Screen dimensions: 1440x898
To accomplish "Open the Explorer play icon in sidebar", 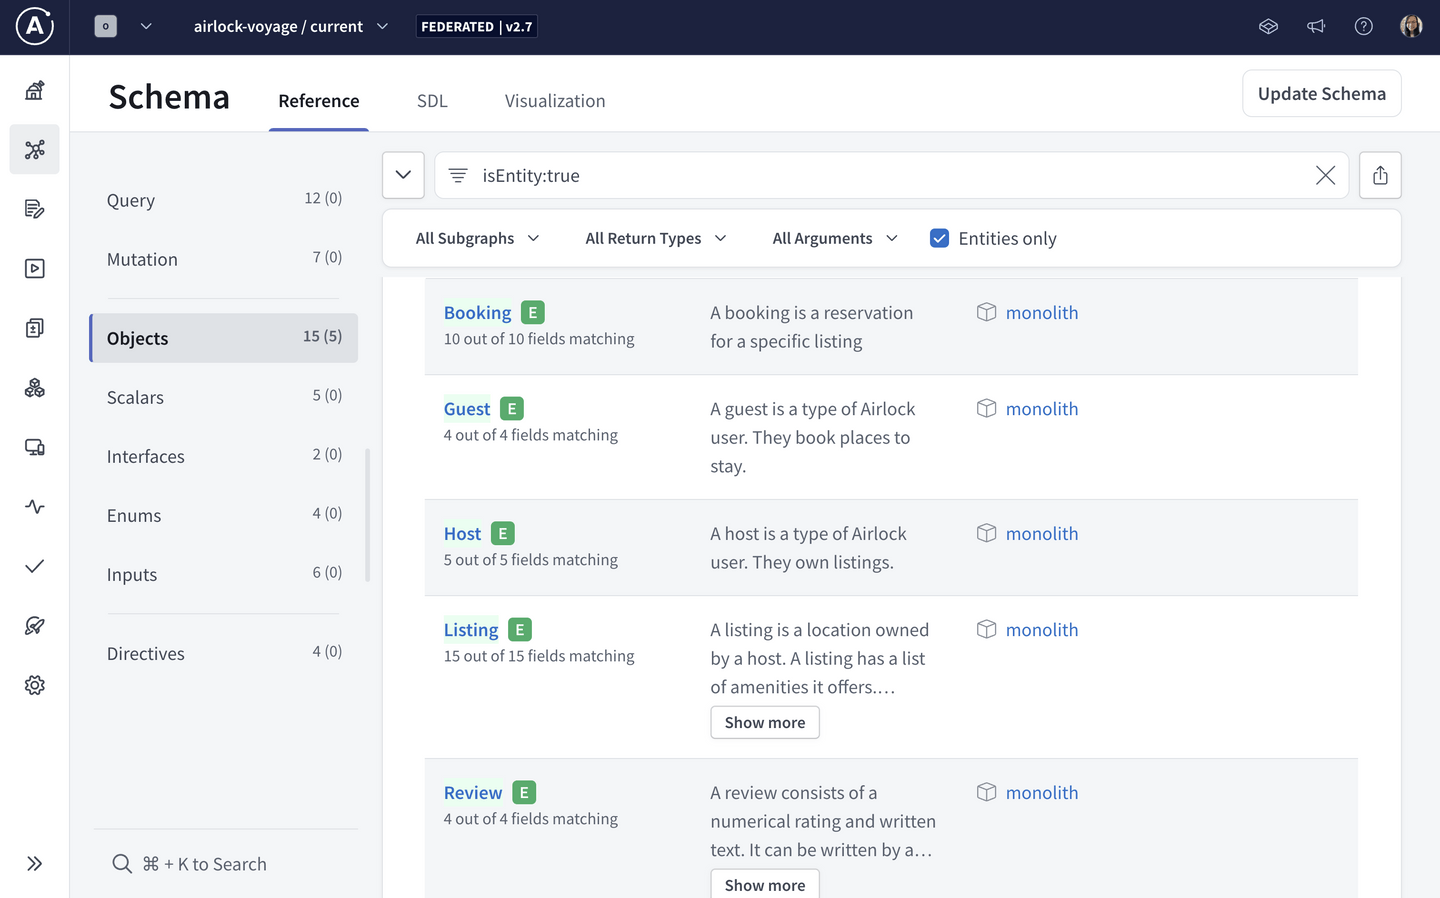I will [35, 269].
